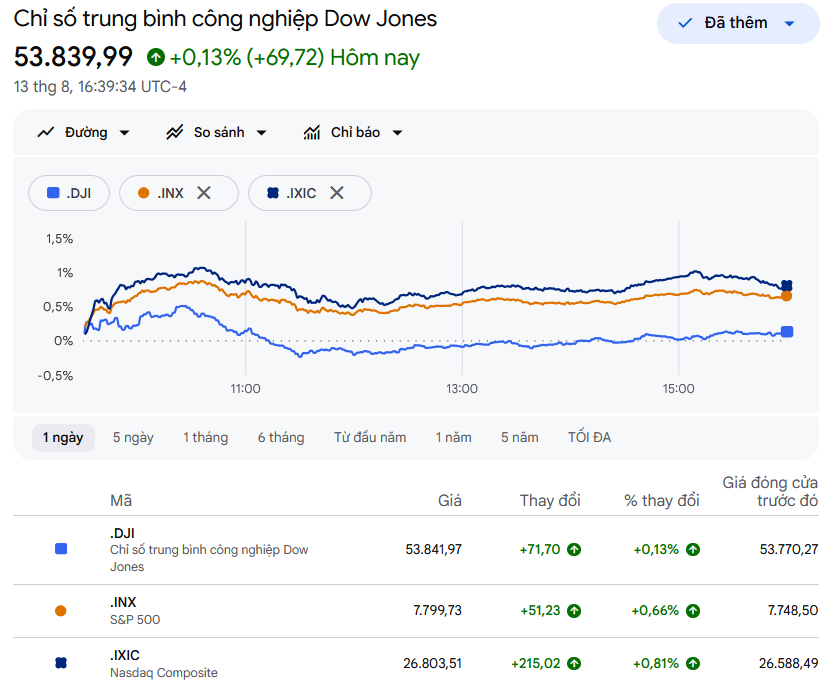Click the blue .DJI square swatch in table

(x=61, y=549)
